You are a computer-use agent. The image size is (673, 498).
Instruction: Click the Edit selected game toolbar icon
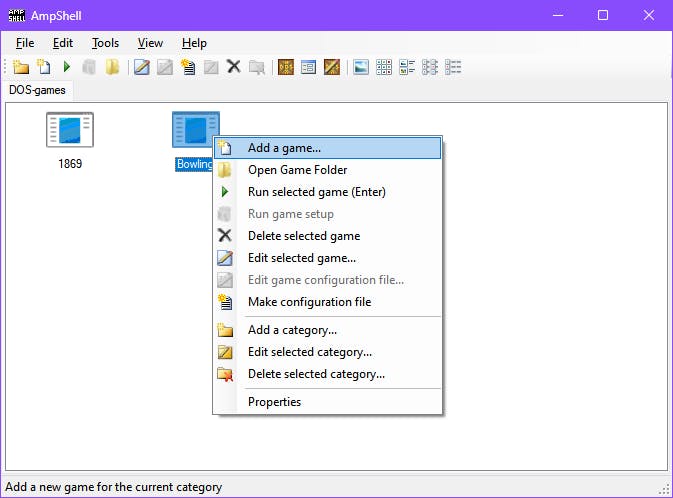coord(142,67)
